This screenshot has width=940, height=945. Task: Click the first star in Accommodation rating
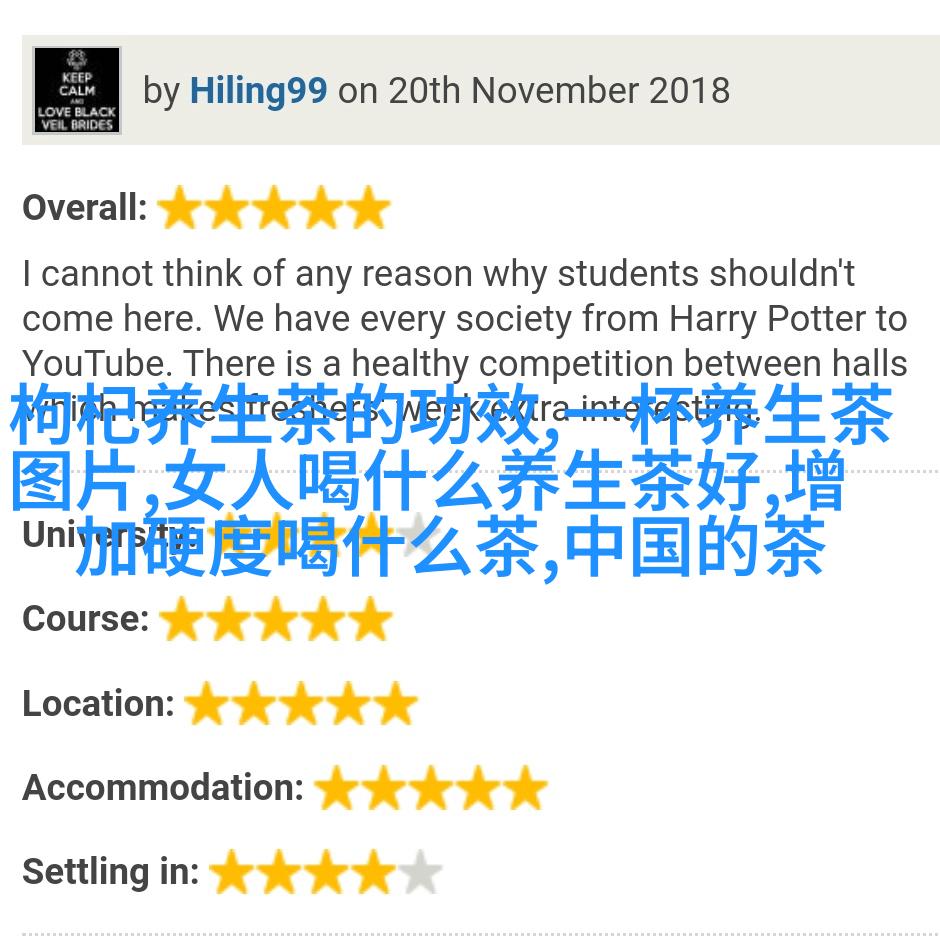coord(336,787)
